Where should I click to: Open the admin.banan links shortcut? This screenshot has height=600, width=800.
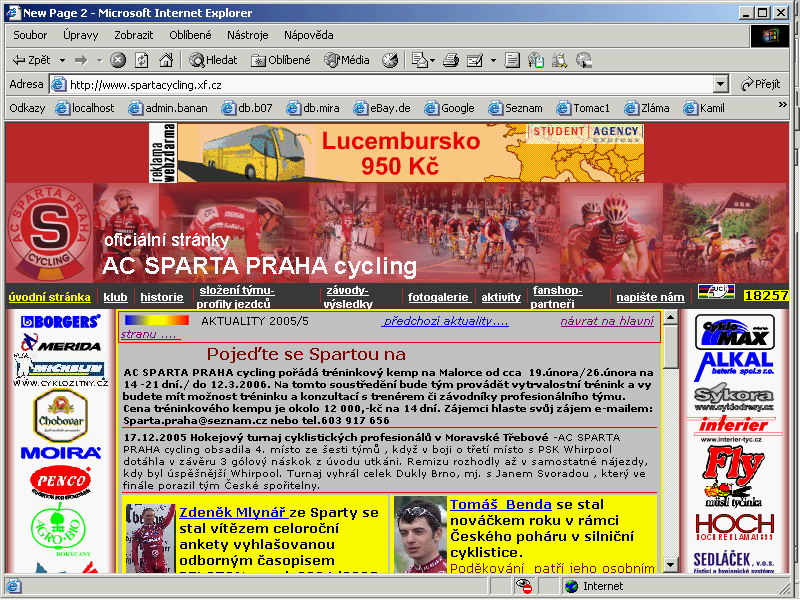pos(168,108)
